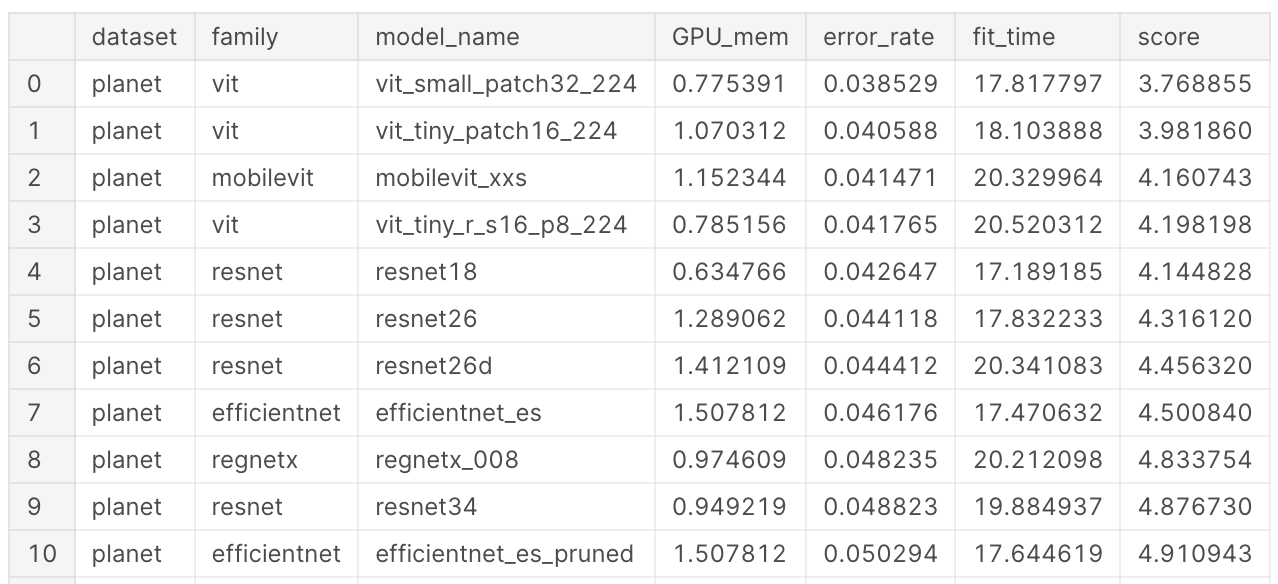Click the GPU_mem value 0.634766

coord(729,272)
